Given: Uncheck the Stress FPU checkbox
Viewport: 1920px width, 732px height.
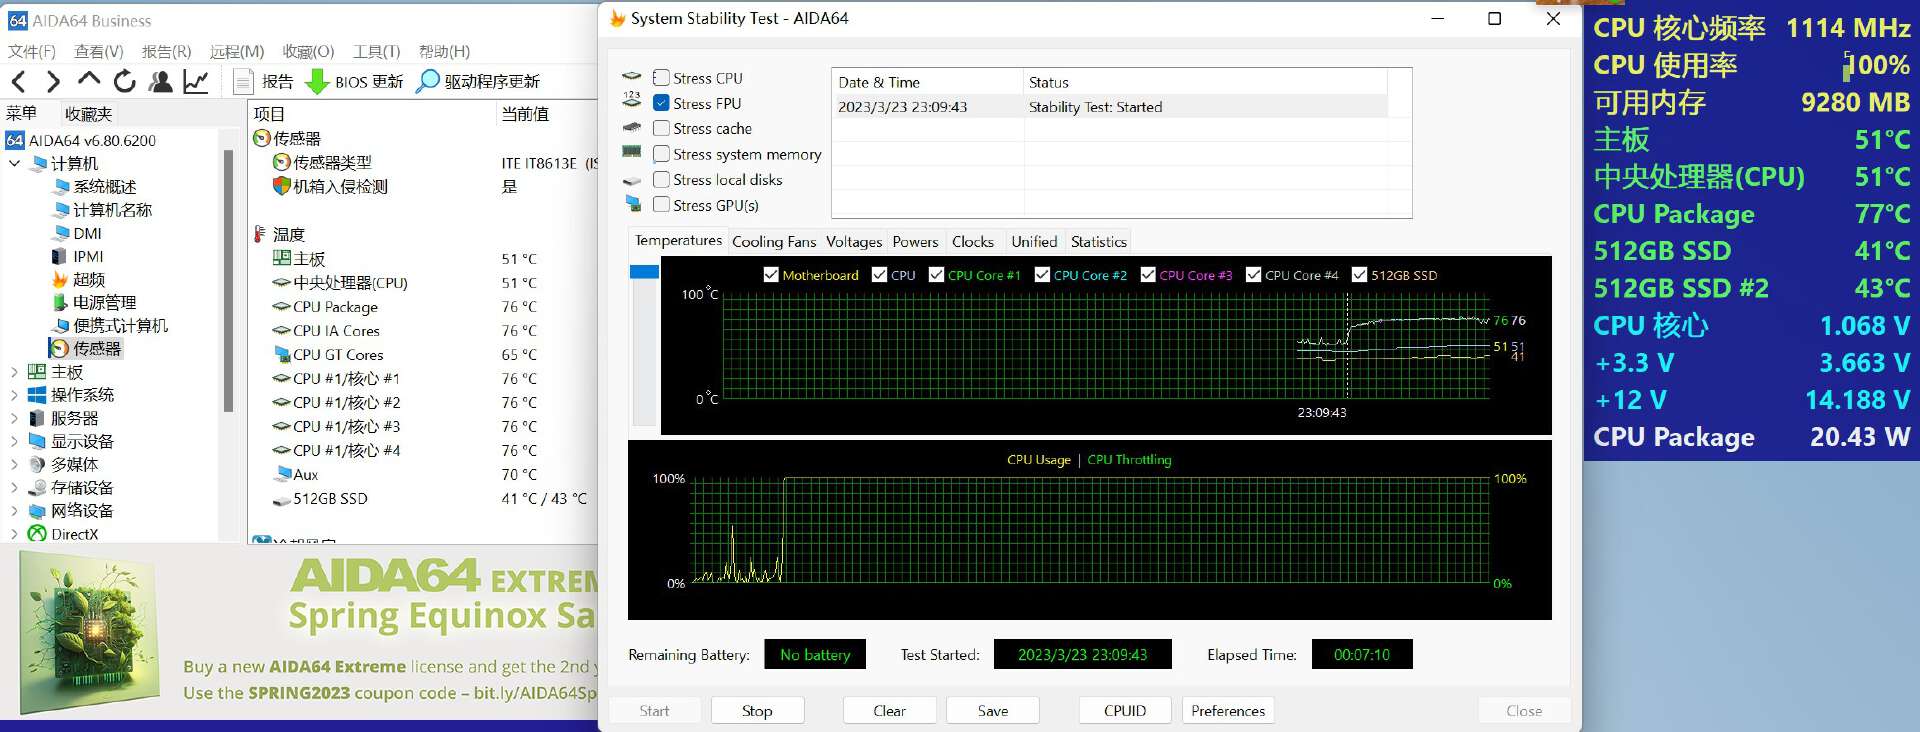Looking at the screenshot, I should (661, 103).
